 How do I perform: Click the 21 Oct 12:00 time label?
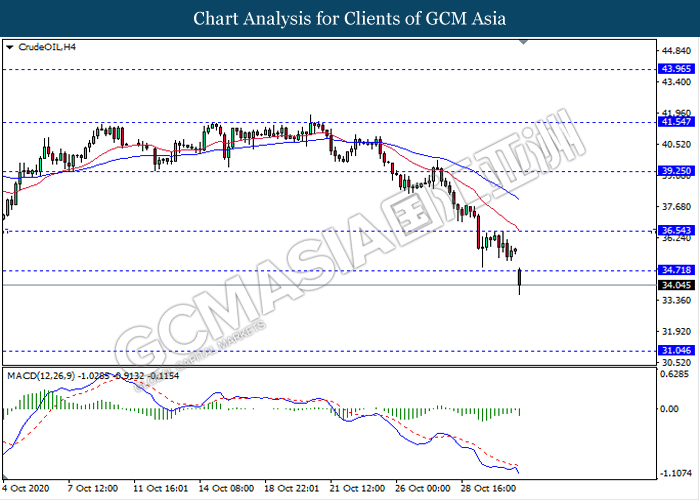click(x=357, y=488)
